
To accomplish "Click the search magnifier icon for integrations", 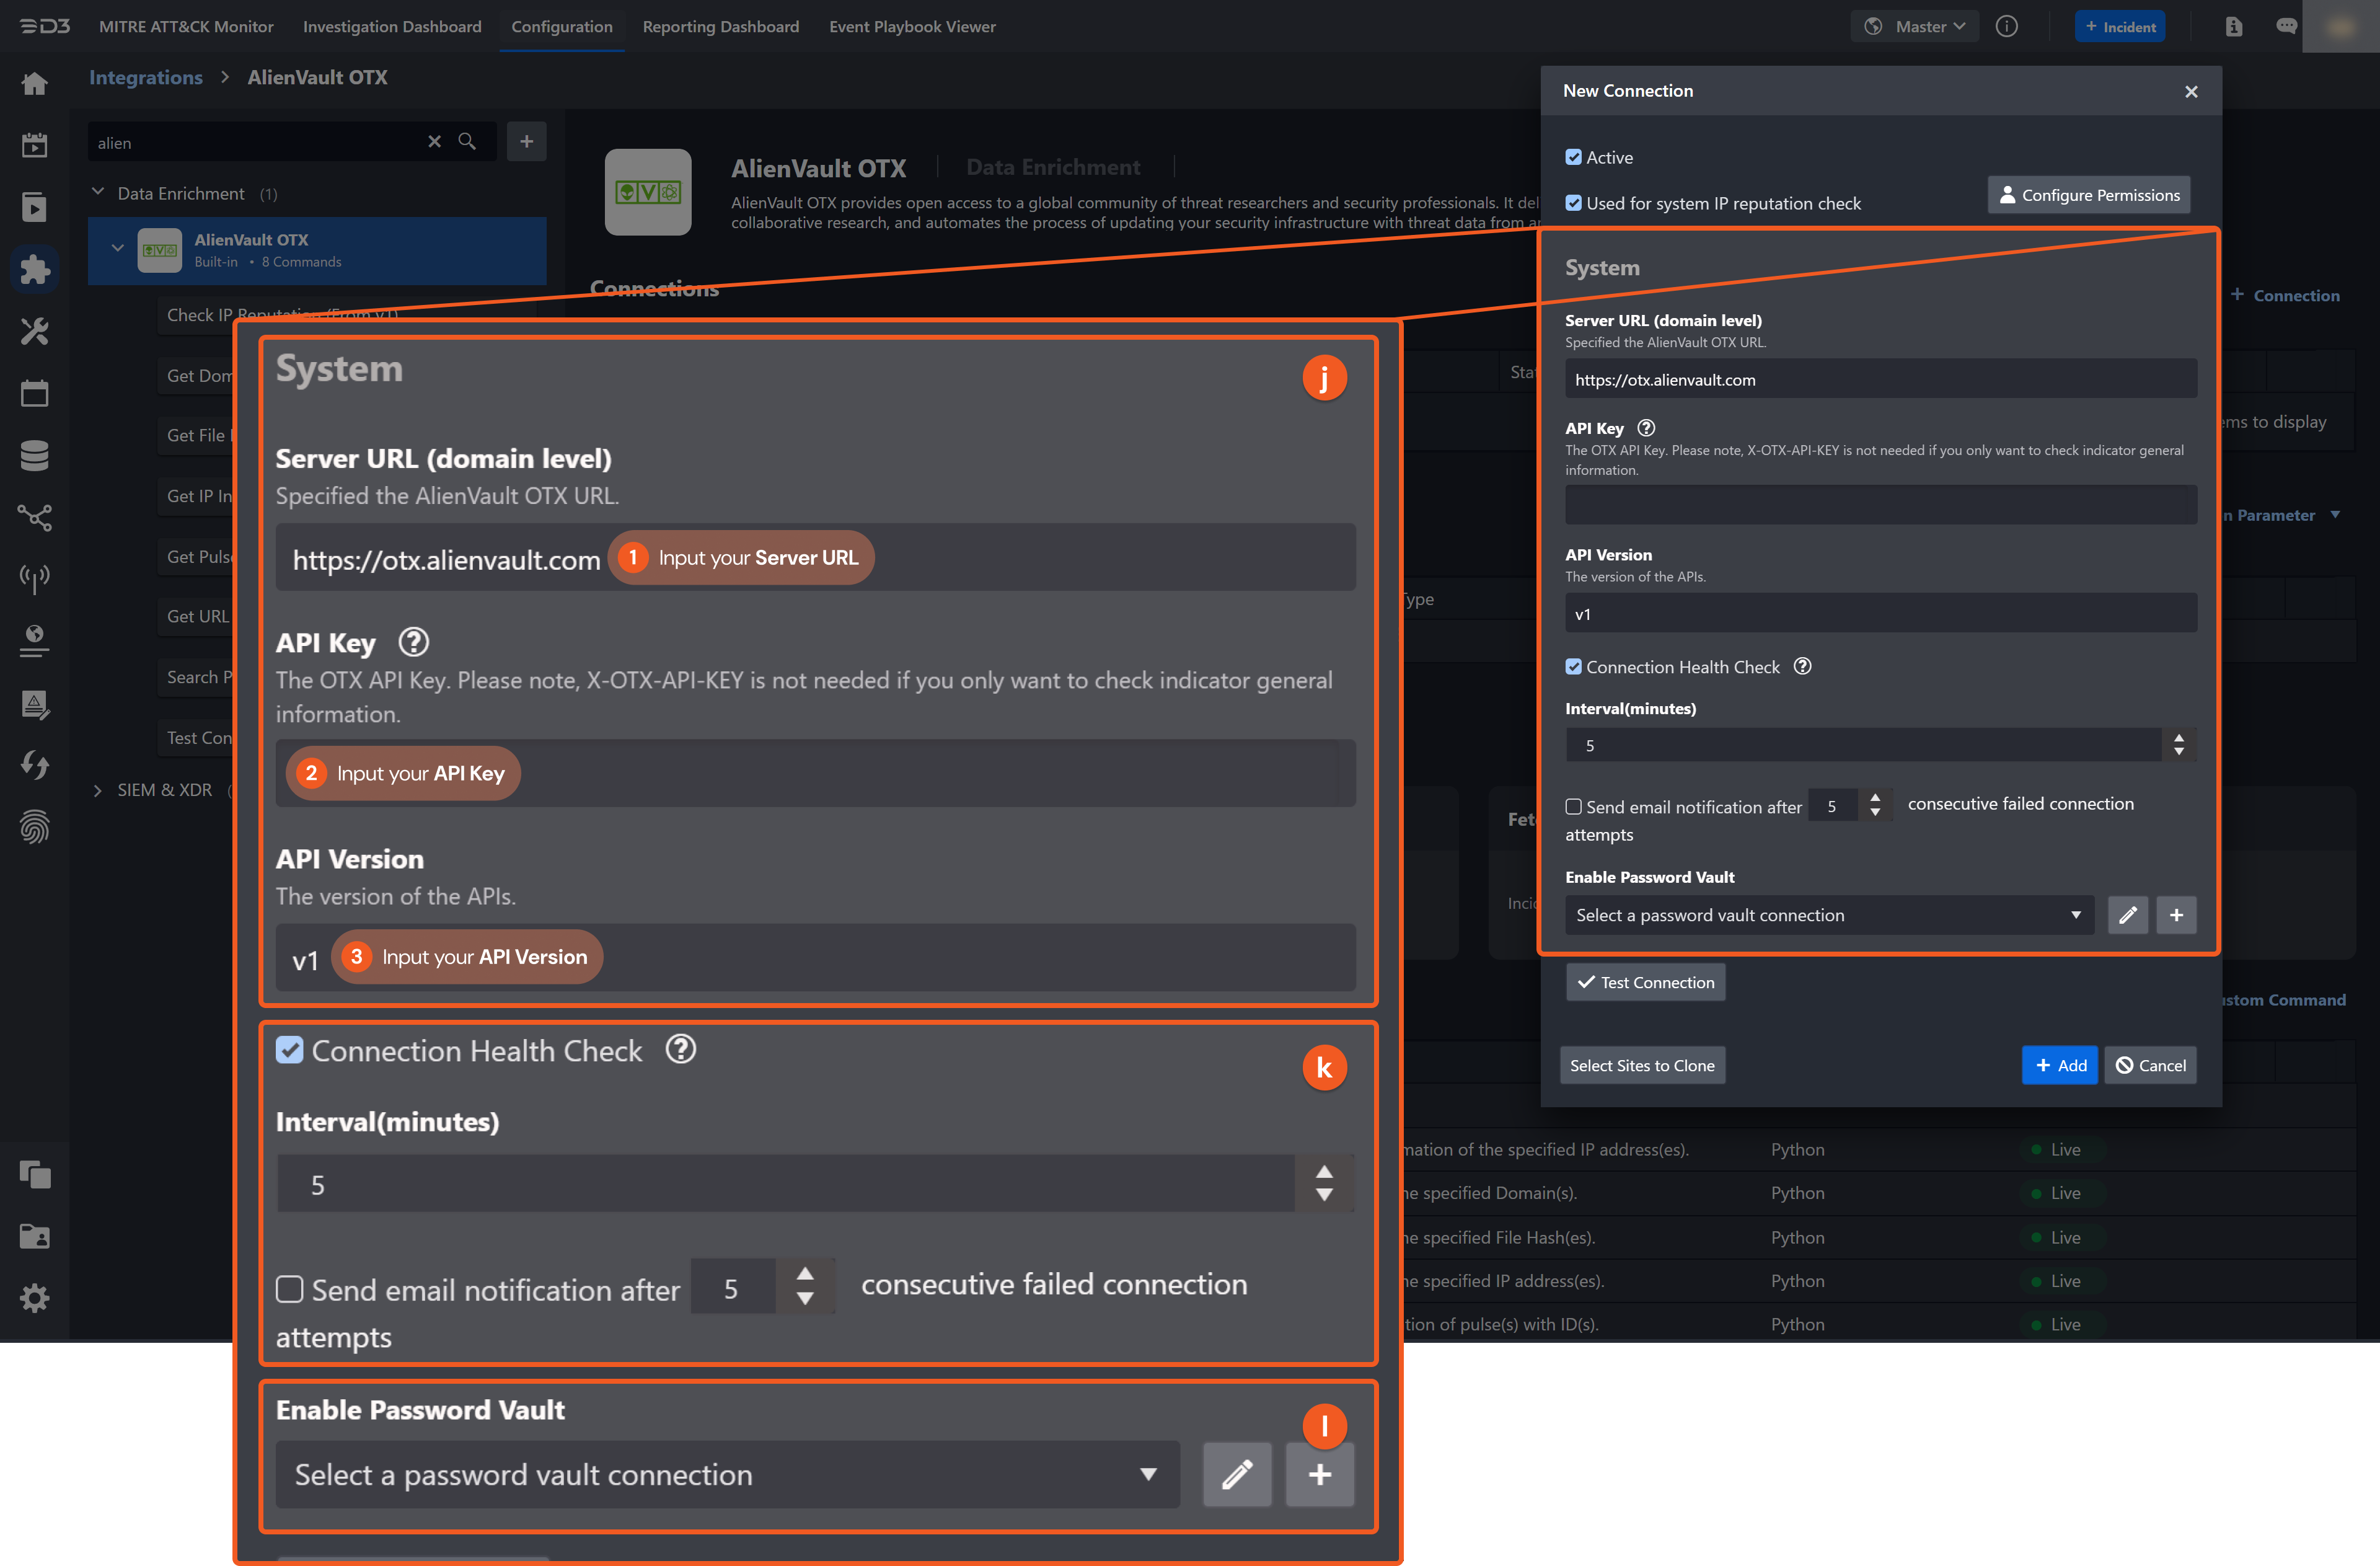I will (467, 142).
